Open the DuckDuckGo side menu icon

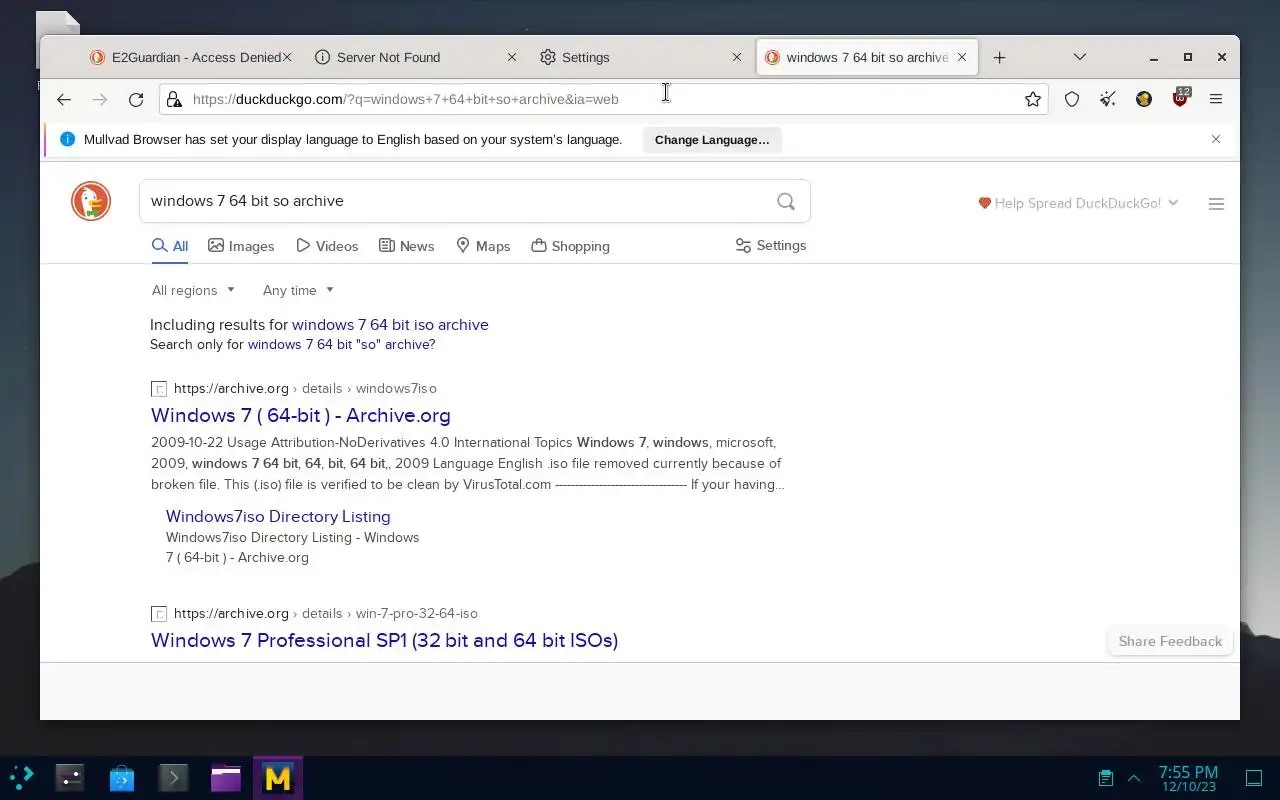(x=1216, y=204)
